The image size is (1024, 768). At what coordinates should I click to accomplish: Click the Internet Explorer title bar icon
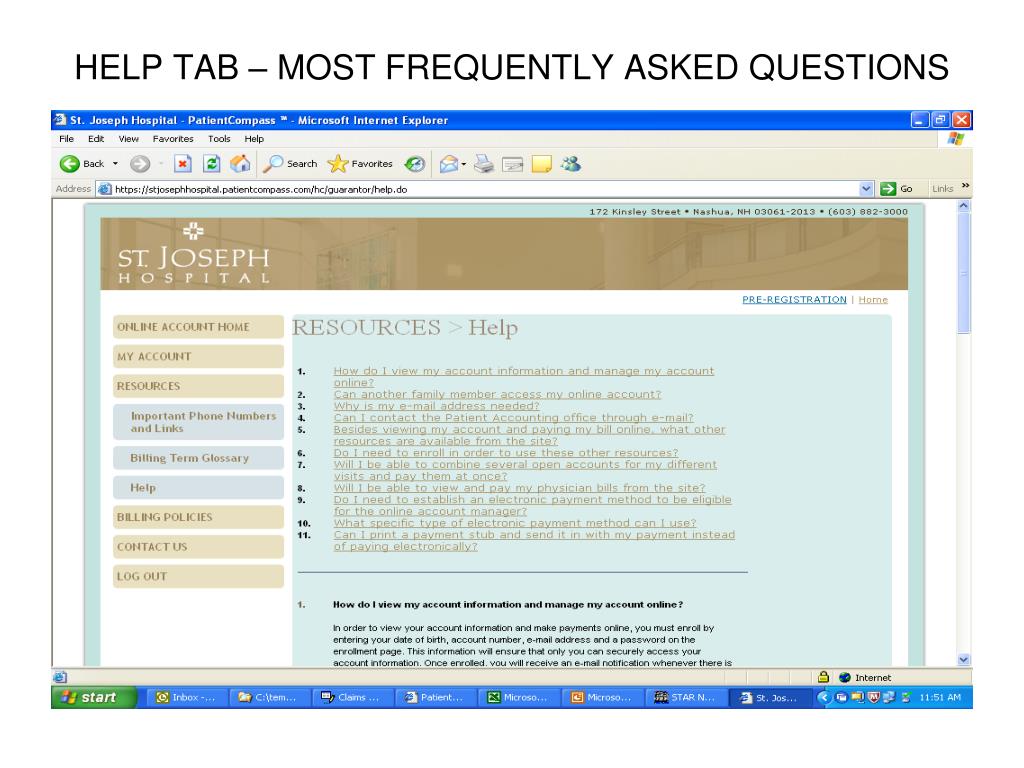point(60,120)
